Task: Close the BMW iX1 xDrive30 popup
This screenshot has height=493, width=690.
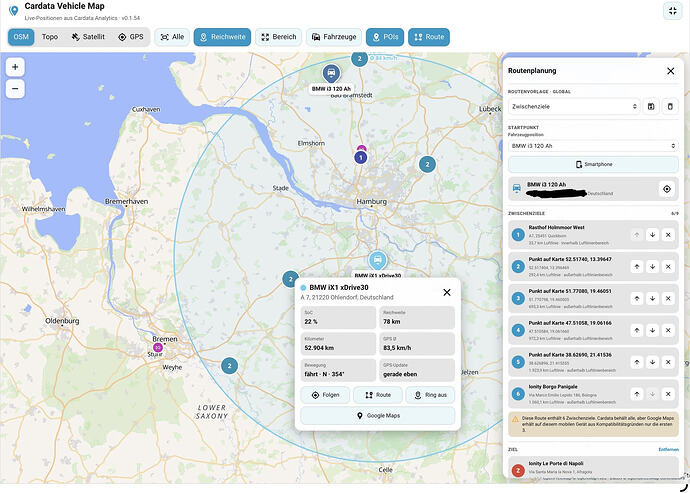Action: click(x=447, y=292)
